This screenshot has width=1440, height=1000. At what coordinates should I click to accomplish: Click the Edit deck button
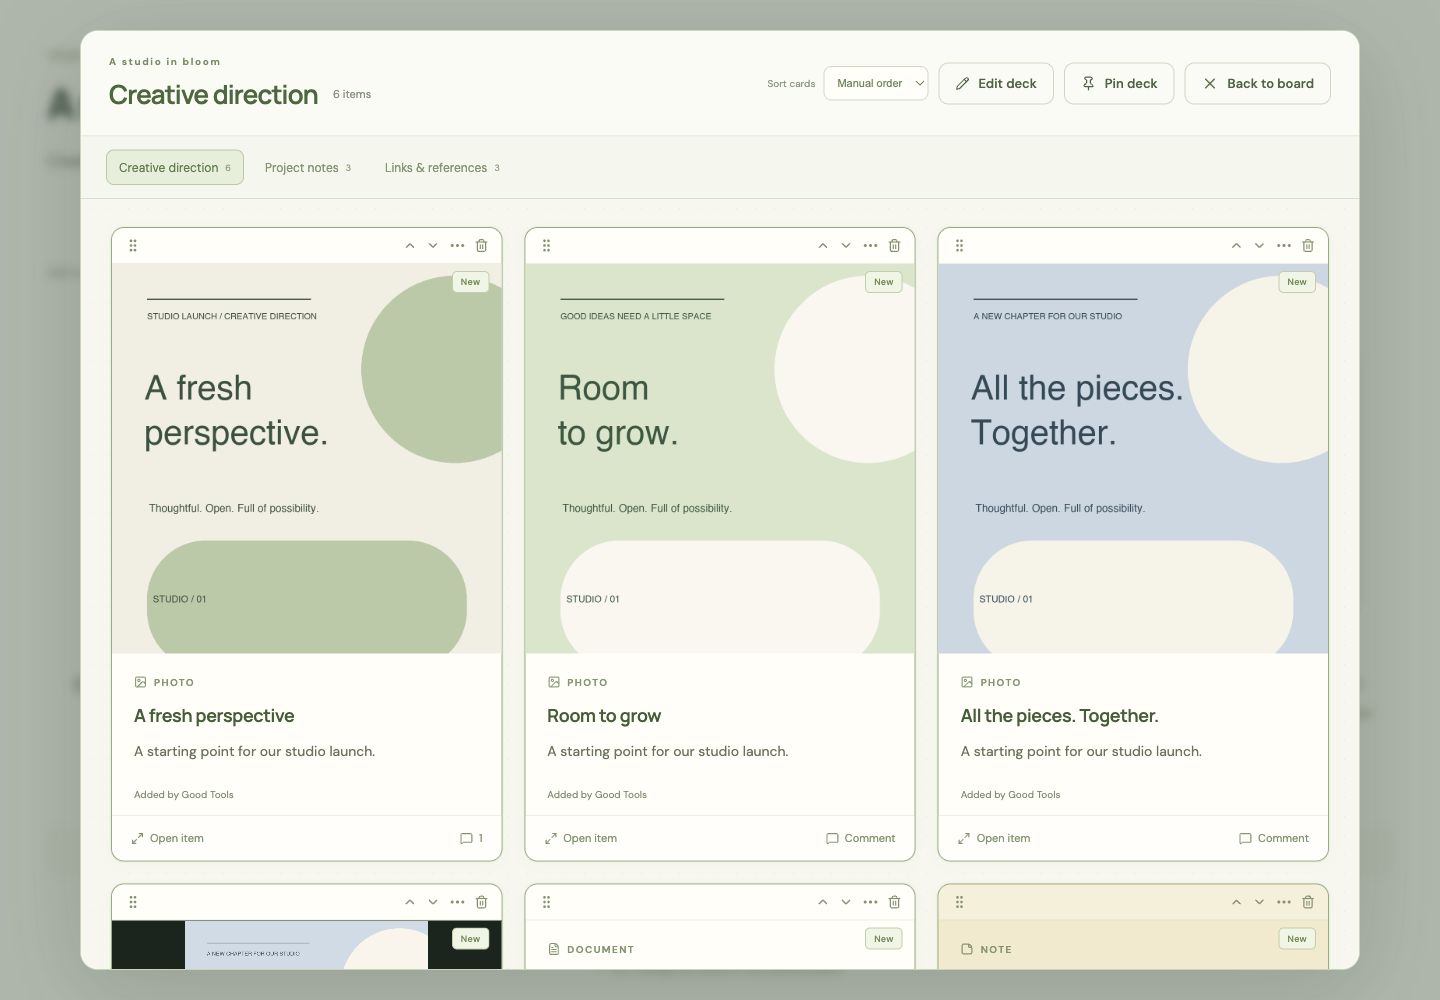pyautogui.click(x=996, y=84)
